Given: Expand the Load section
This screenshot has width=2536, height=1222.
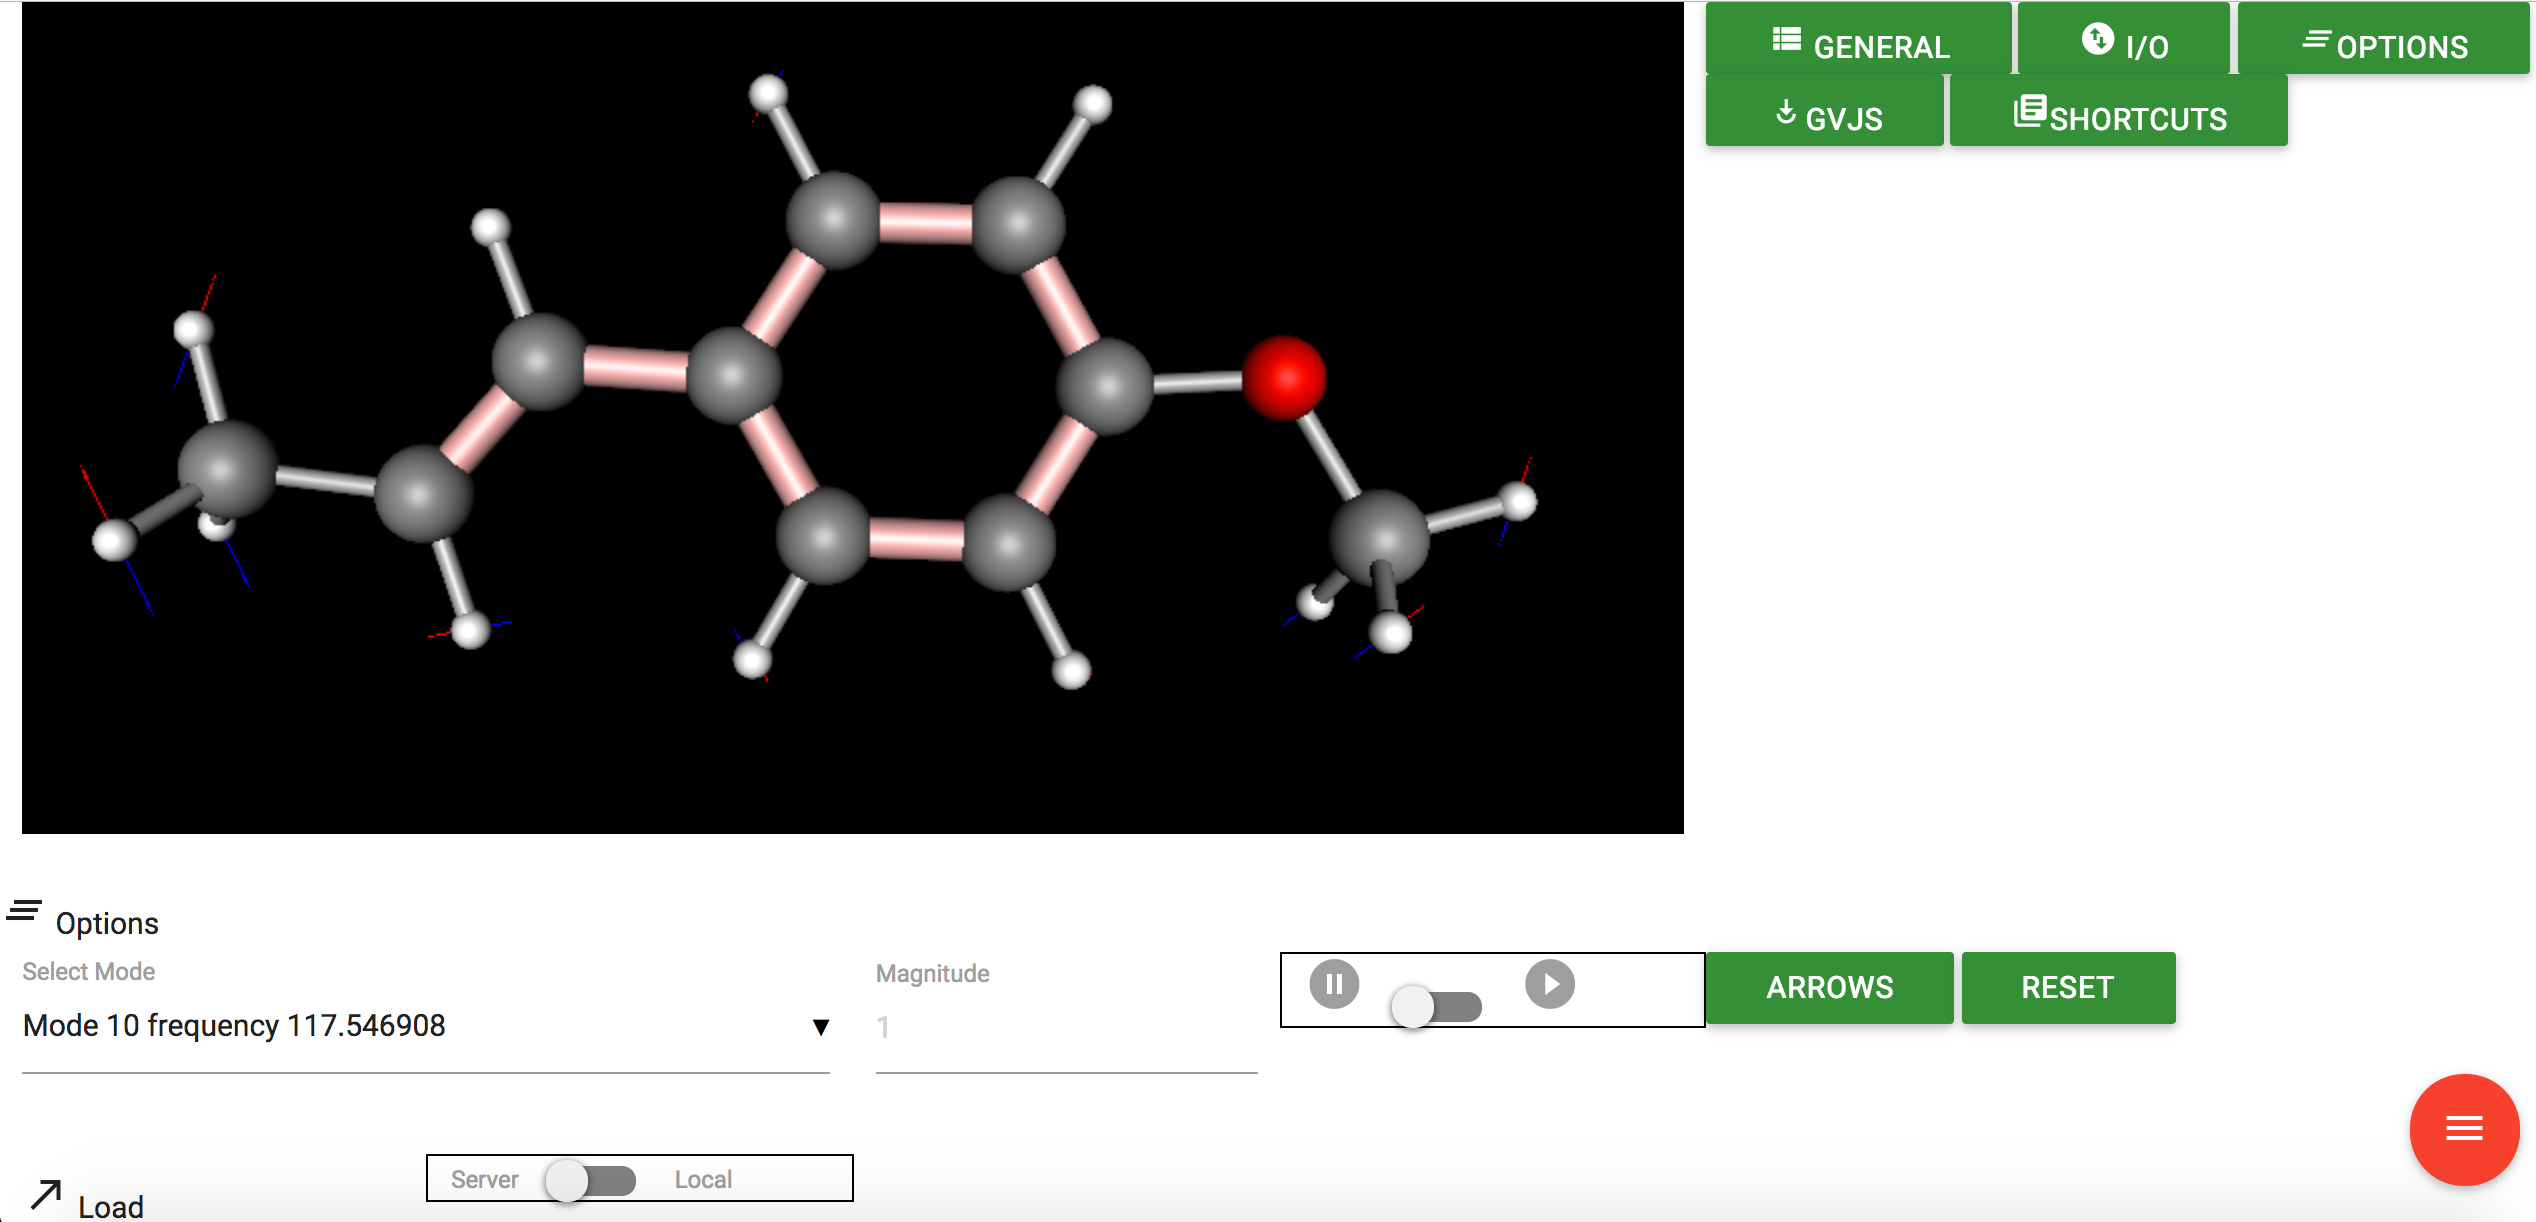Looking at the screenshot, I should pos(110,1207).
